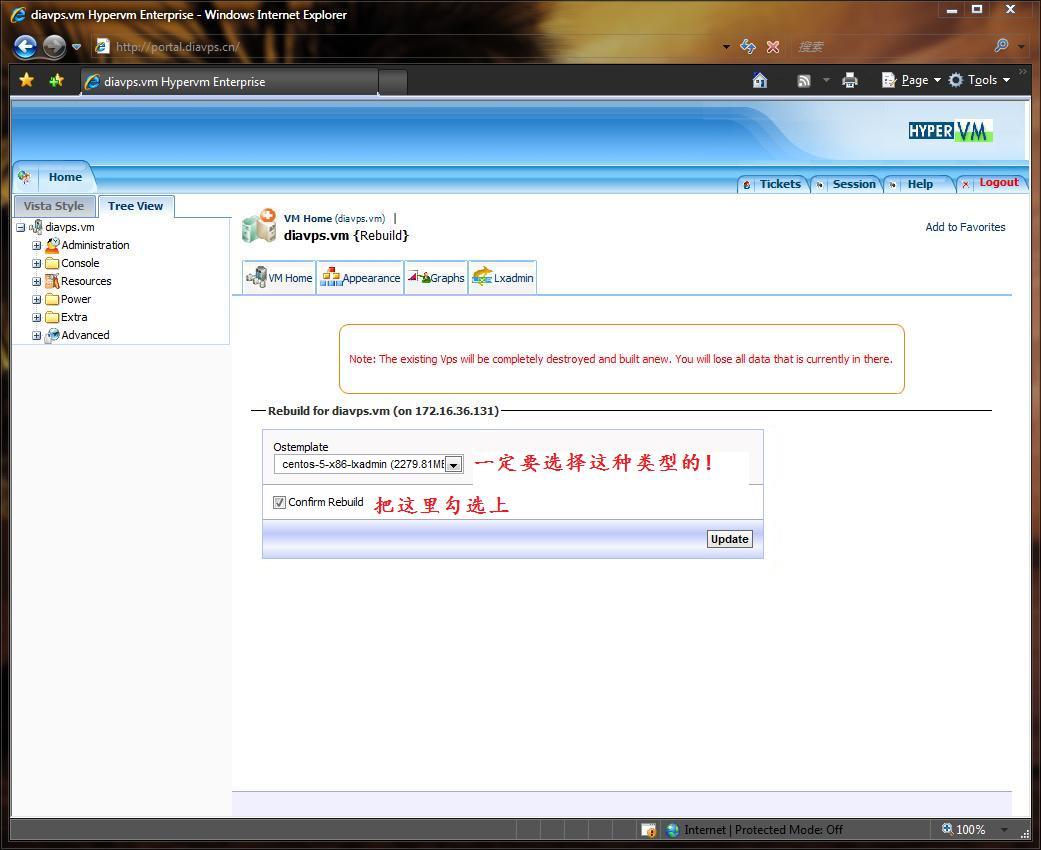
Task: Open the Tools menu
Action: pos(979,80)
